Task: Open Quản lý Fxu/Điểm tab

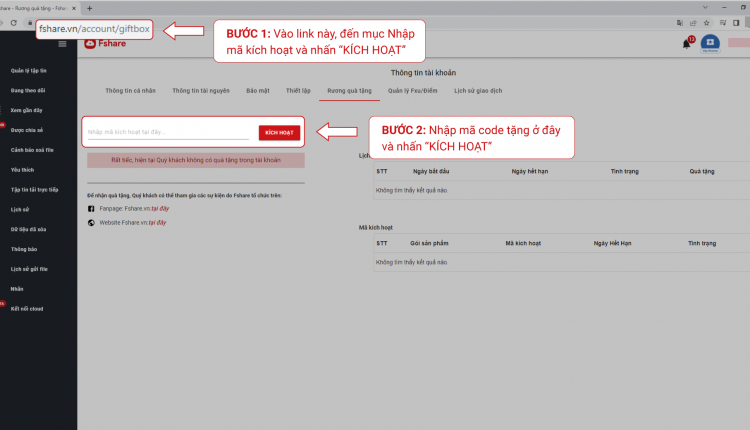Action: [x=412, y=90]
